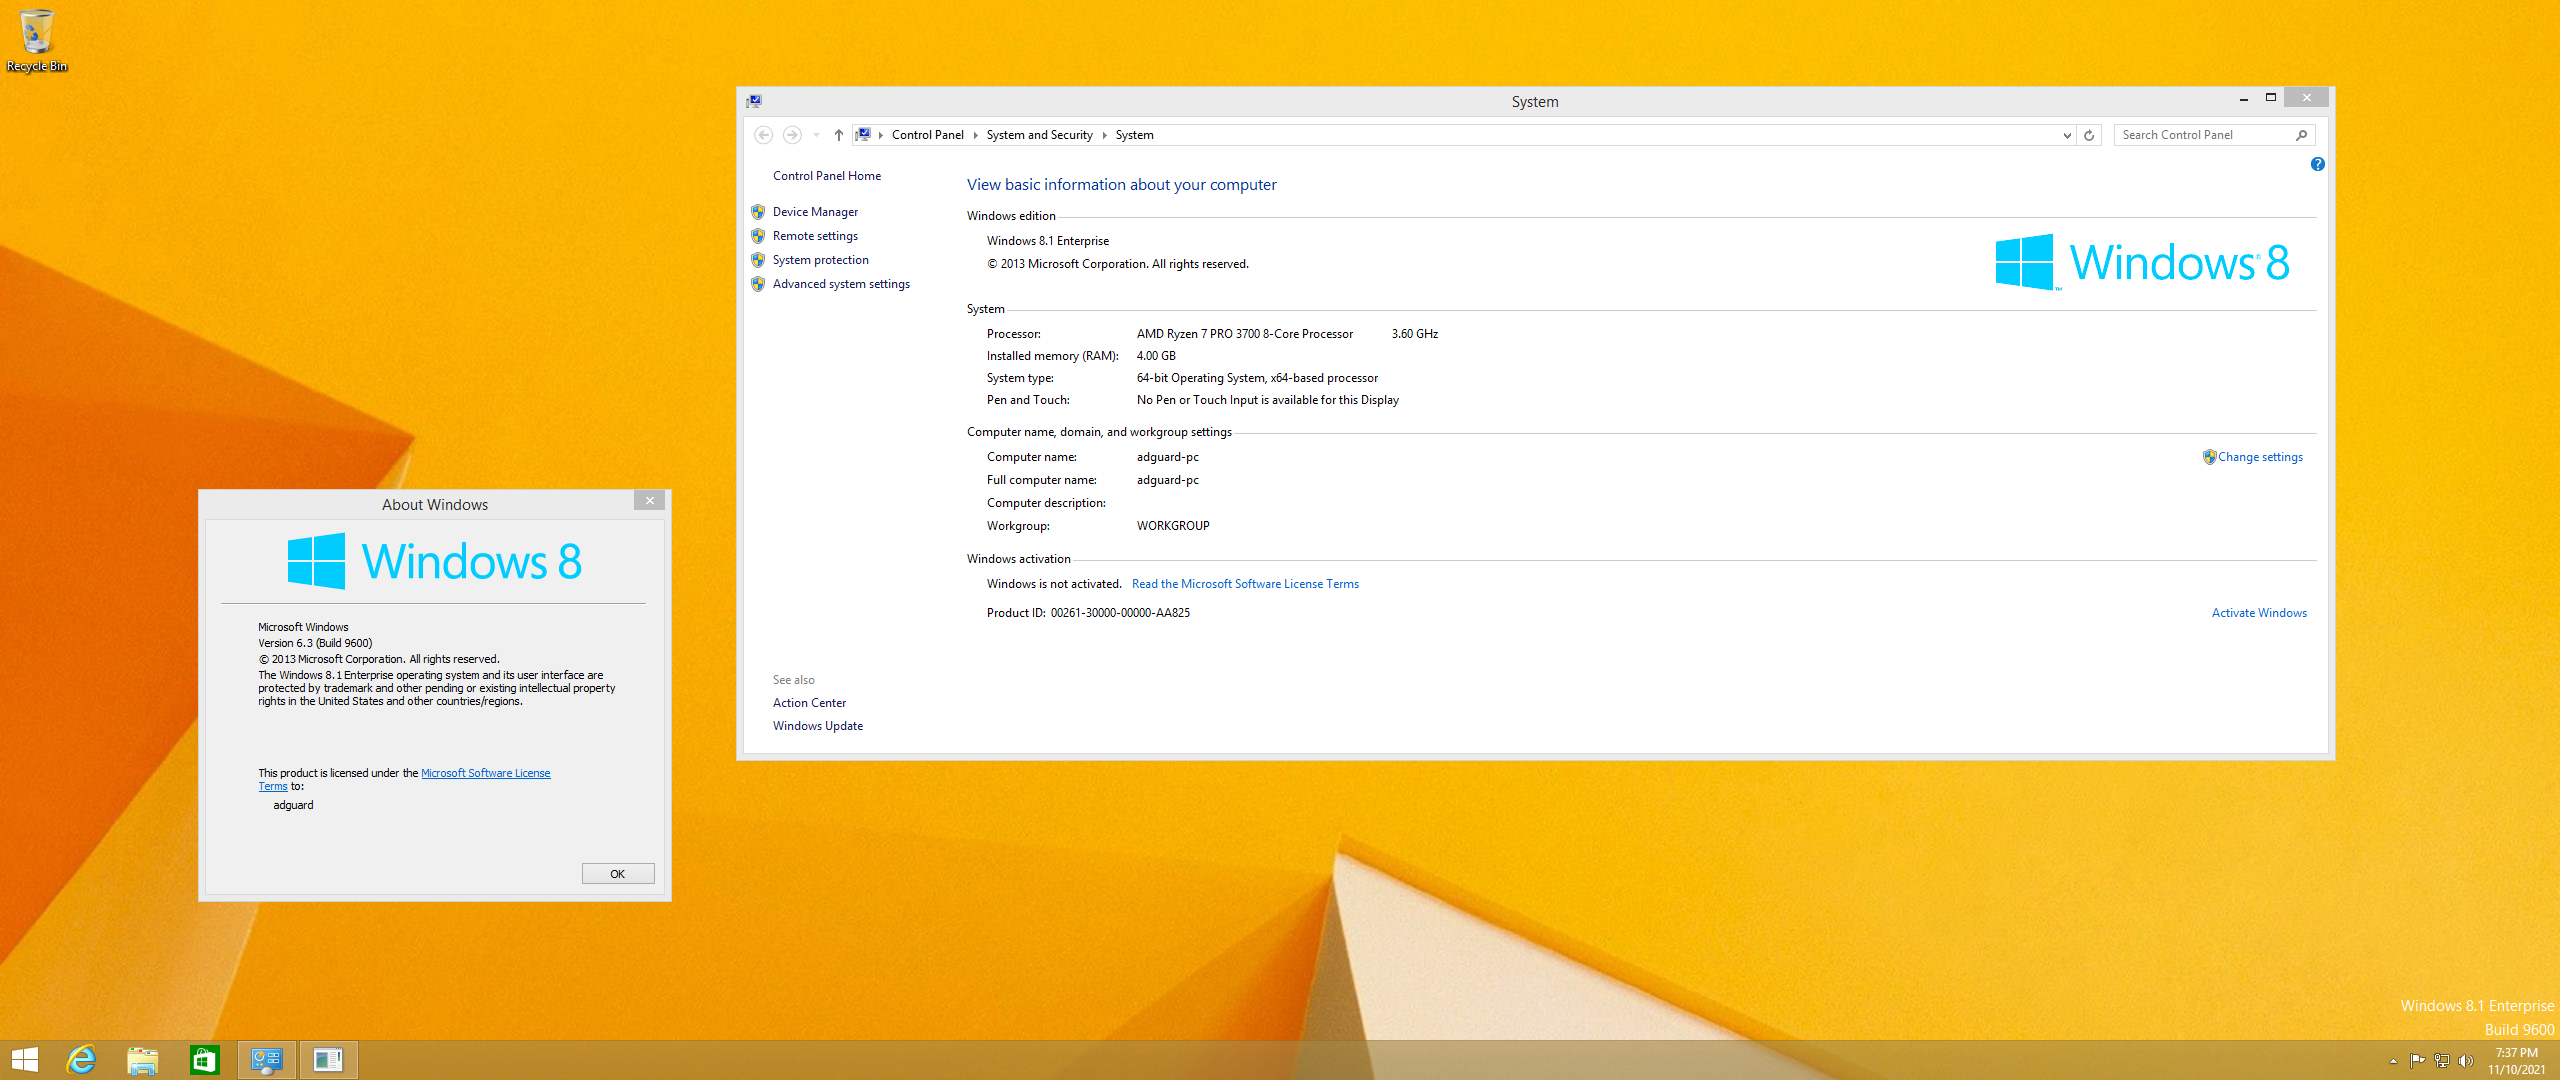Select Control Panel in the breadcrumb

(x=928, y=135)
